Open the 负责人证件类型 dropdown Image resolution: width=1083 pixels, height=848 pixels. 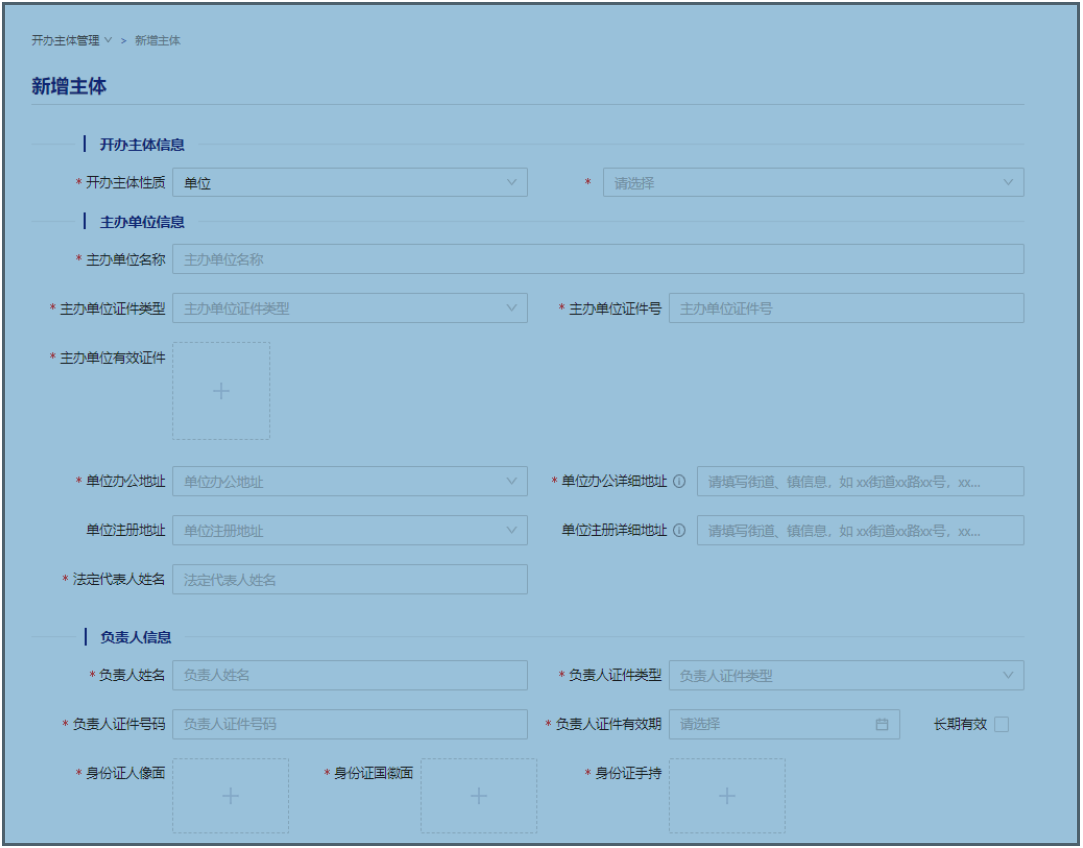pyautogui.click(x=845, y=675)
